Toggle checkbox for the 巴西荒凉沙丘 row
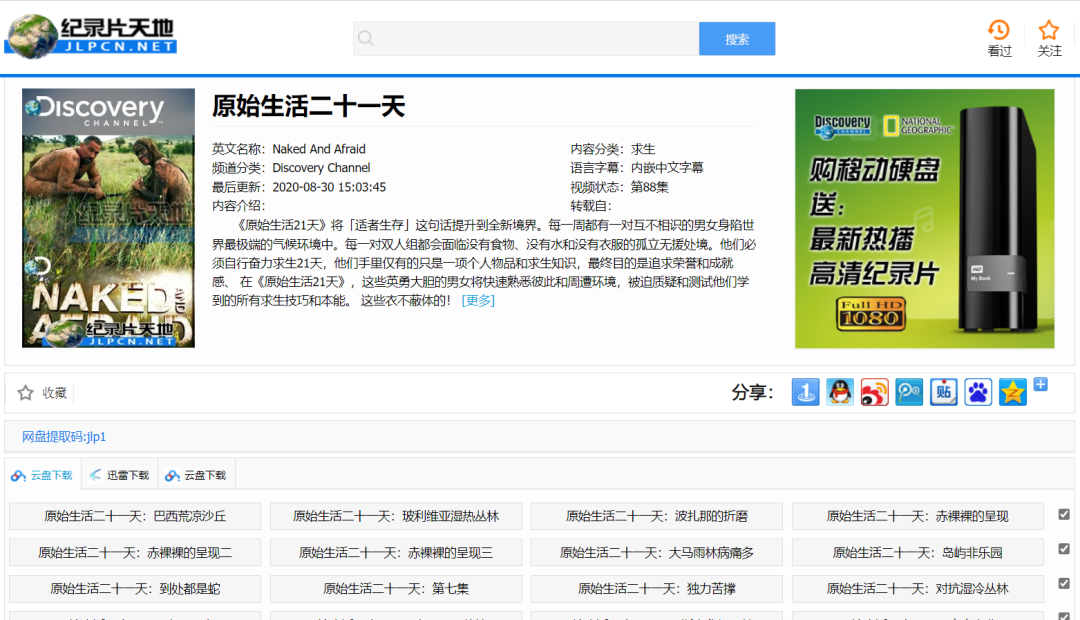The height and width of the screenshot is (620, 1080). click(x=1064, y=514)
